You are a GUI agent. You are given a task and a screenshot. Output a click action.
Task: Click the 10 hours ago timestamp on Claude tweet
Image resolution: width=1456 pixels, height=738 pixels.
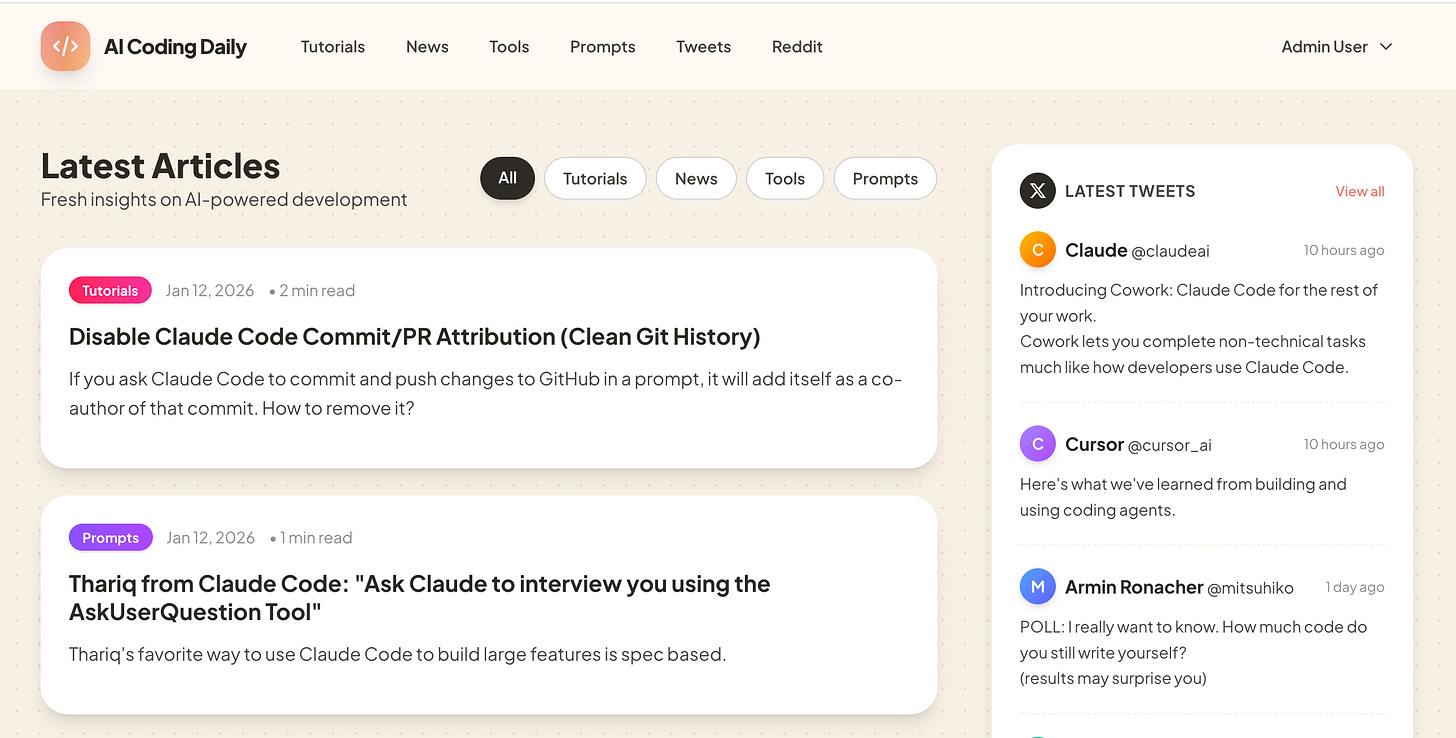[x=1344, y=250]
